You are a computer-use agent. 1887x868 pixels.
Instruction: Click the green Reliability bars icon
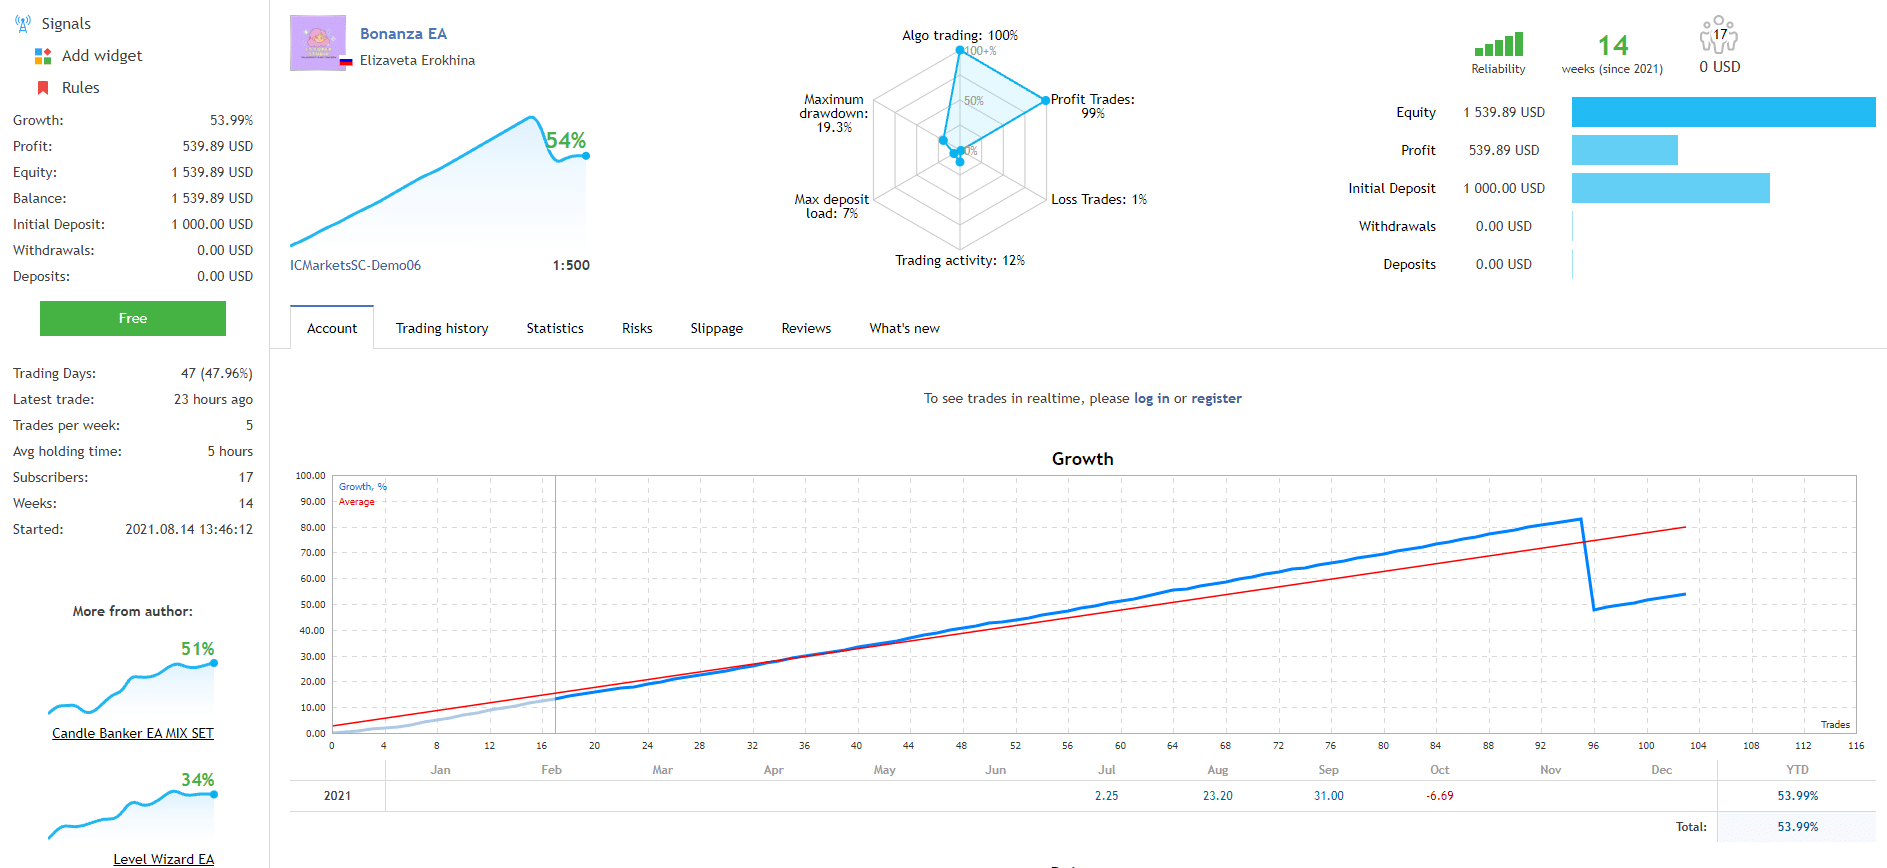click(x=1498, y=44)
